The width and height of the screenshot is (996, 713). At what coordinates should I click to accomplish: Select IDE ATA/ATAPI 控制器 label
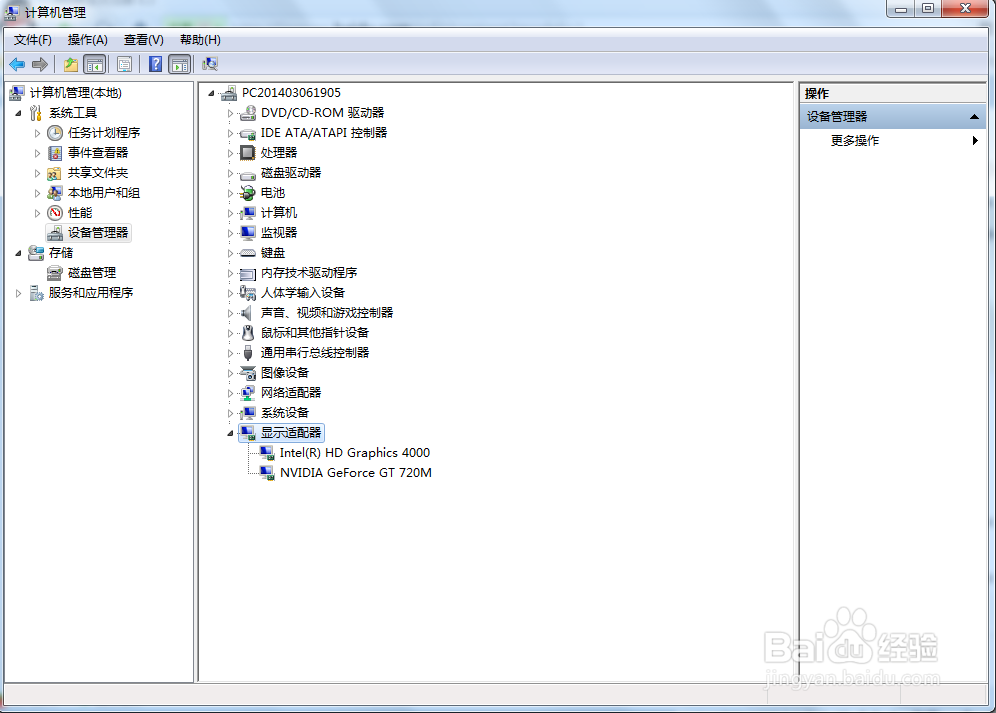(323, 133)
